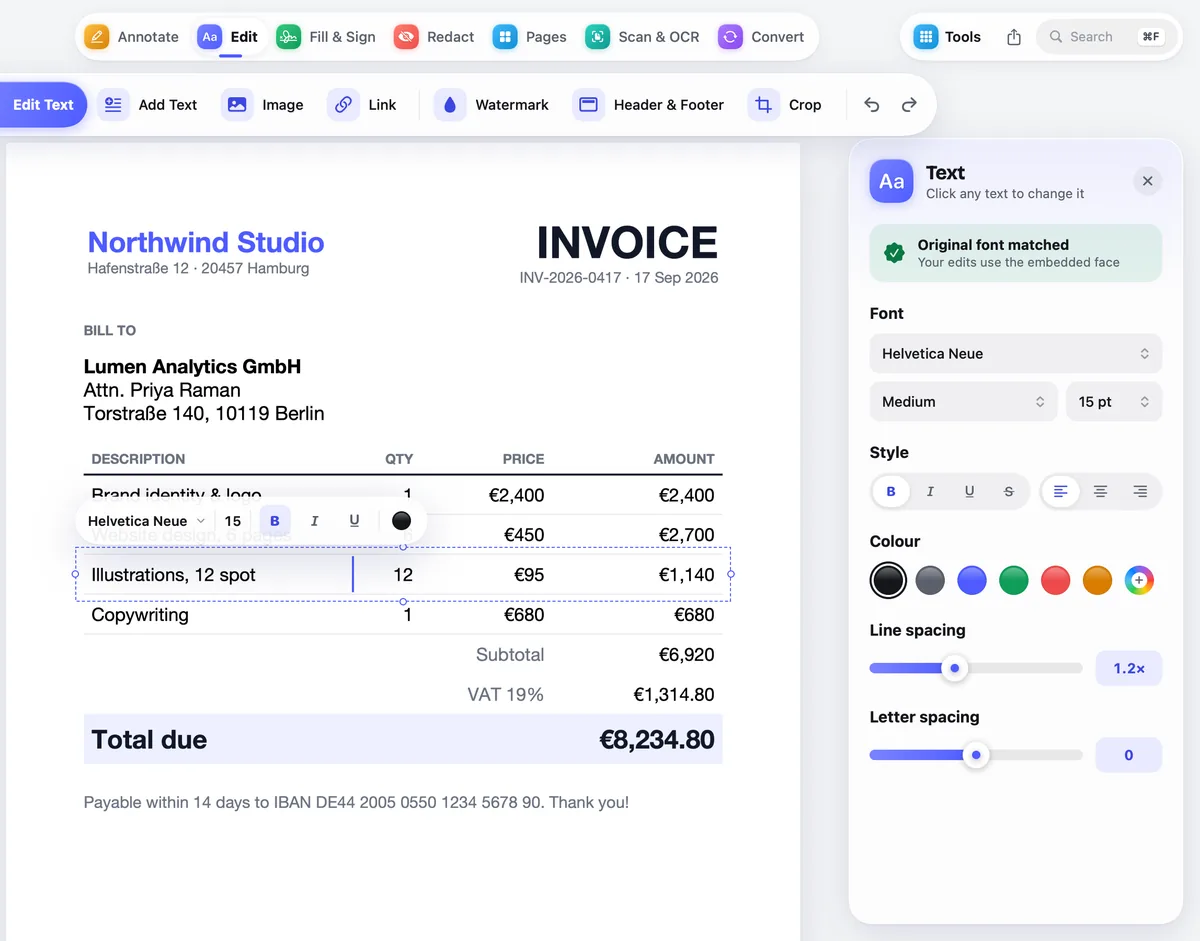Open the custom colour picker wheel
This screenshot has width=1200, height=941.
[x=1139, y=580]
